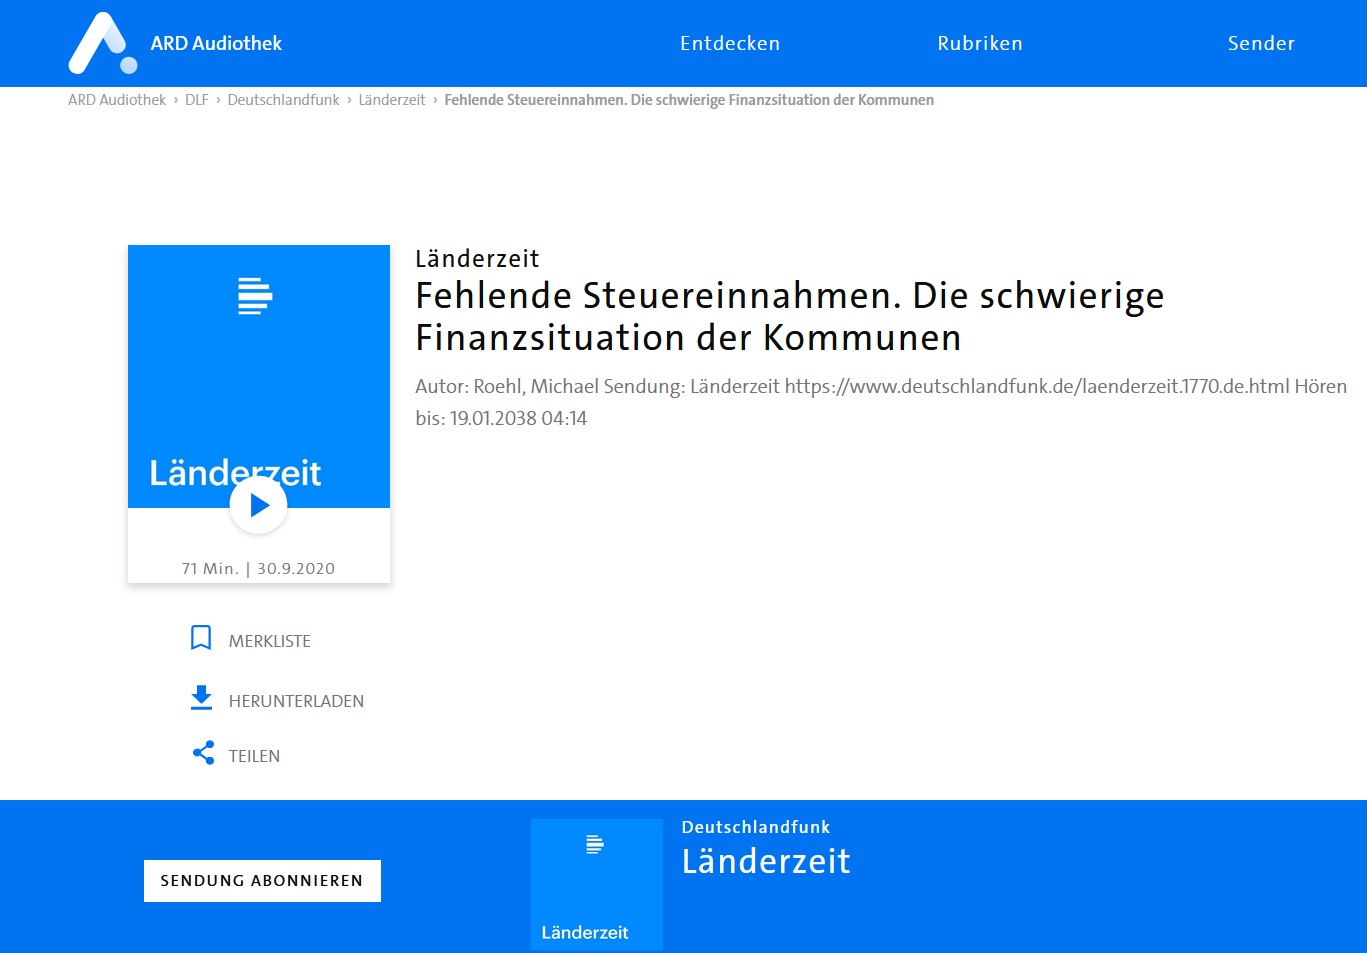Click the Teilen share icon
Image resolution: width=1367 pixels, height=953 pixels.
click(203, 753)
